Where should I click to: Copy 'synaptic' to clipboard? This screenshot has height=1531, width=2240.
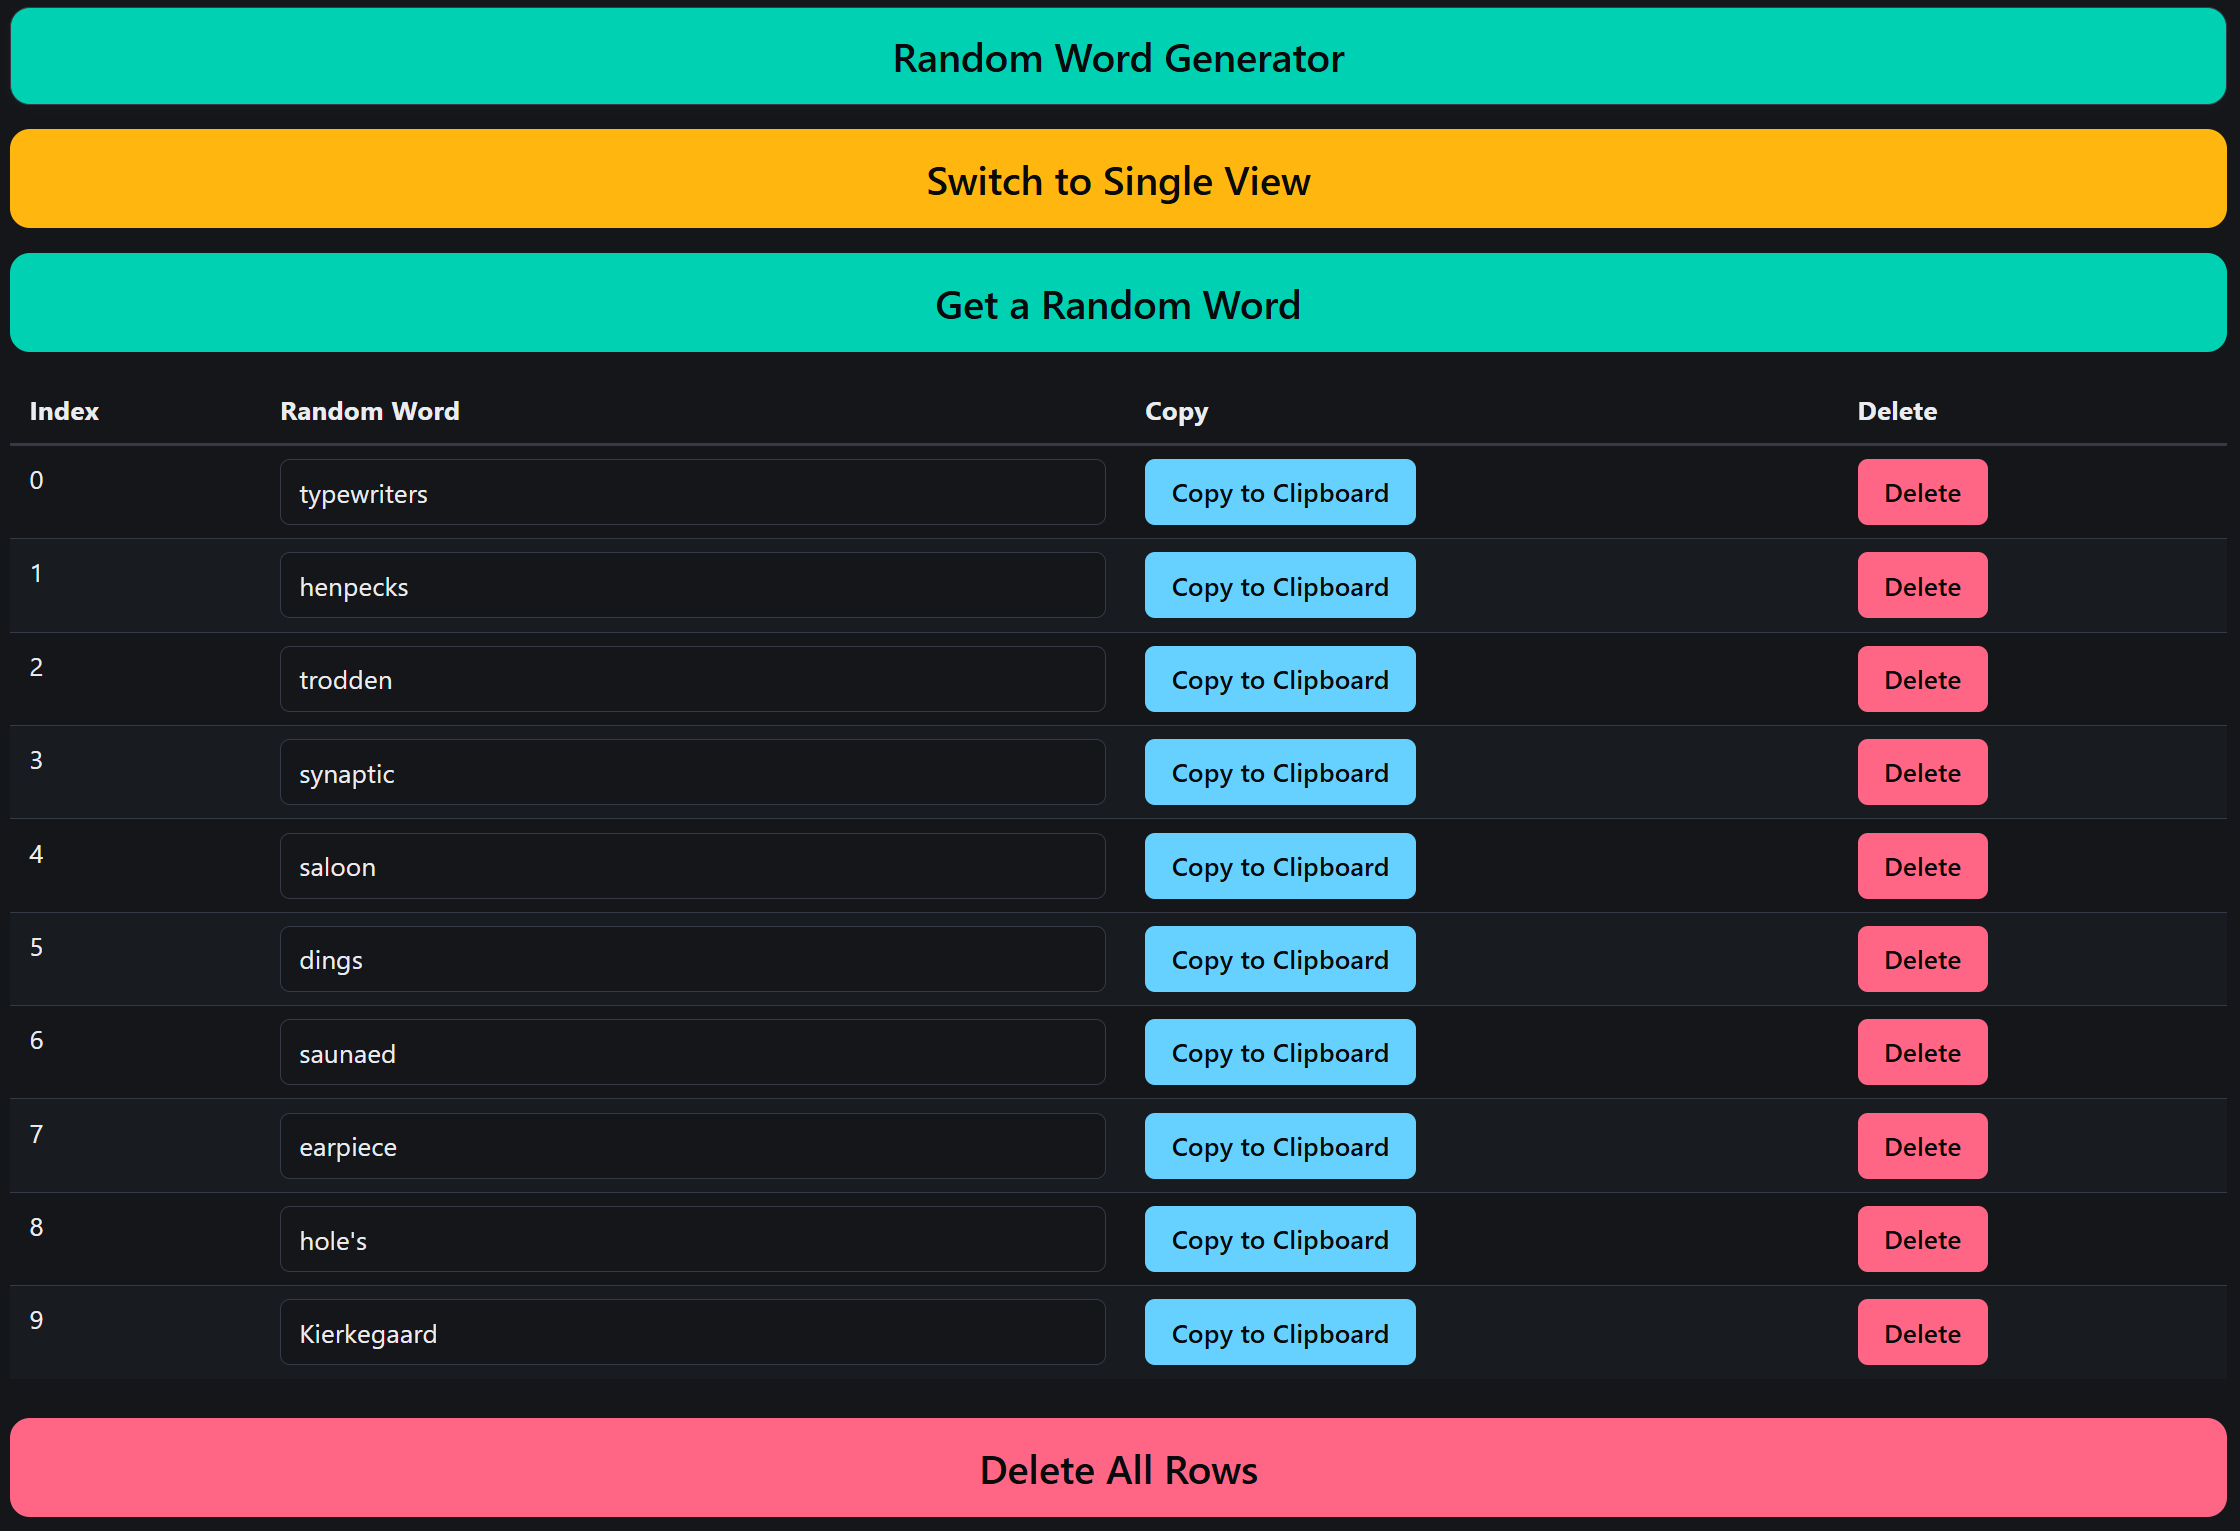(x=1279, y=773)
